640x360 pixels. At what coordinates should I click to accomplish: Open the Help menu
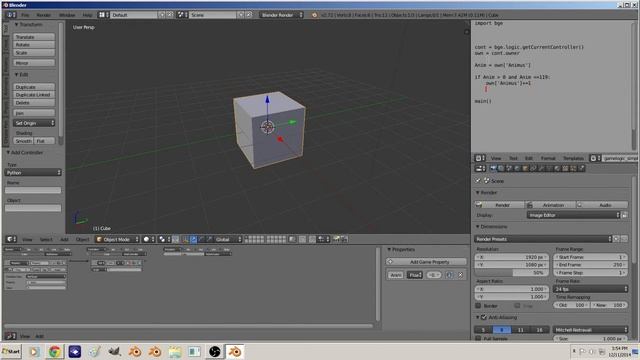pos(87,15)
